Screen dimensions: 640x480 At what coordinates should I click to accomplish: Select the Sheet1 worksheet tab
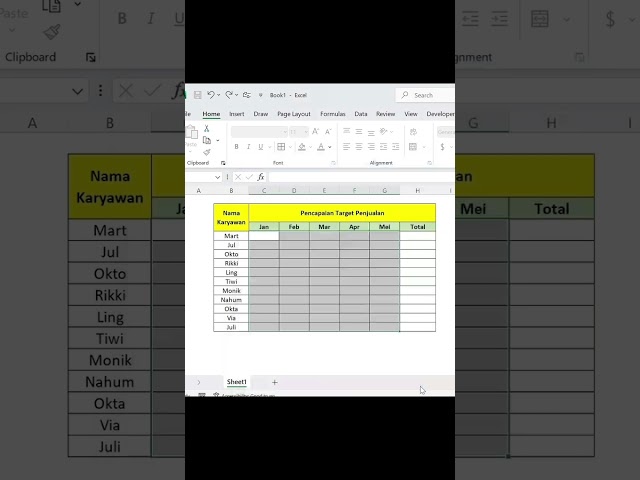[x=237, y=382]
